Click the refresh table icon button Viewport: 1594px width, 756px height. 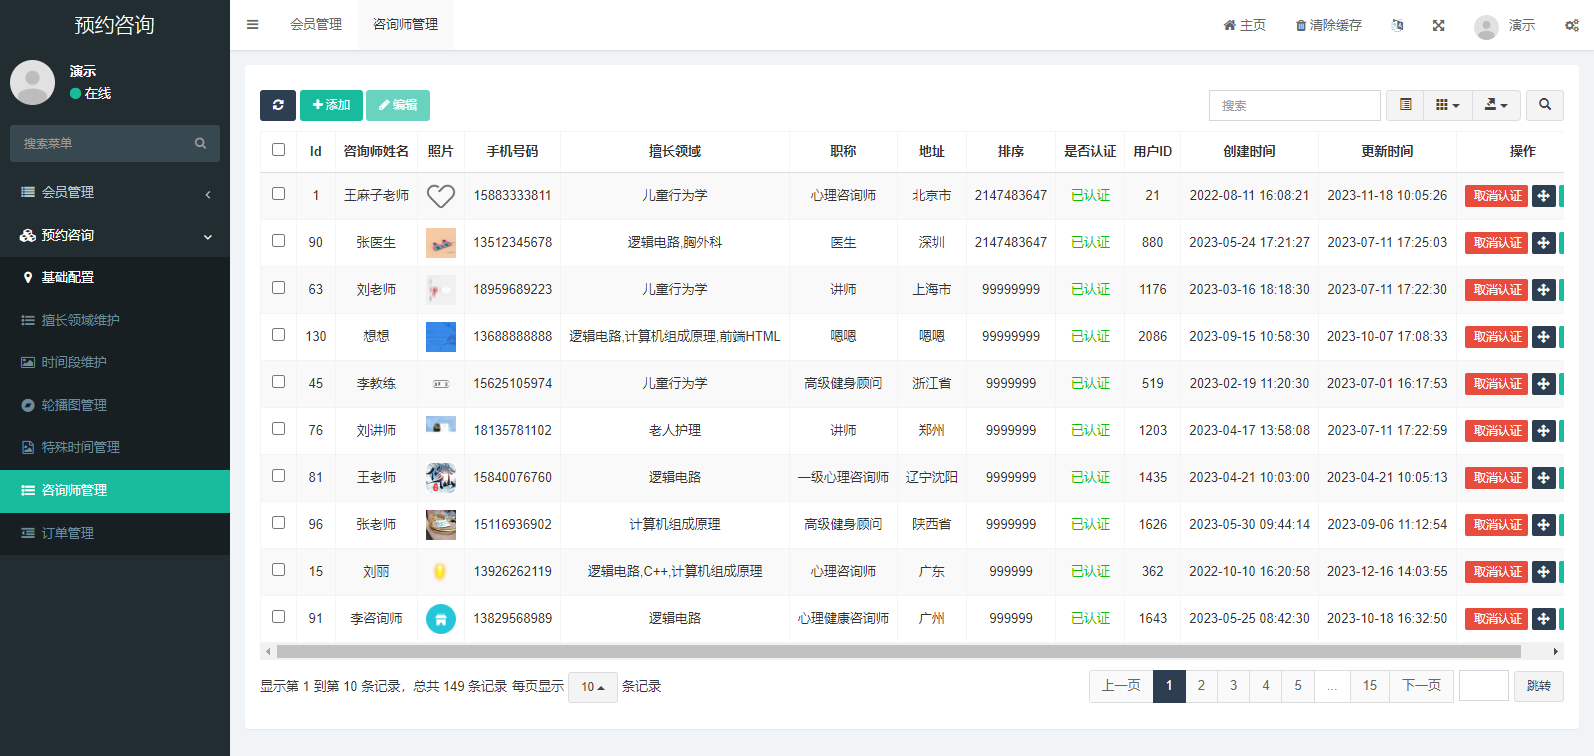point(278,105)
